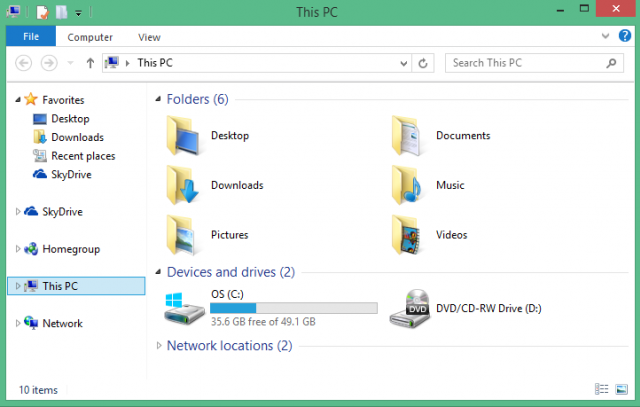Switch to the View ribbon tab
640x407 pixels.
(149, 37)
